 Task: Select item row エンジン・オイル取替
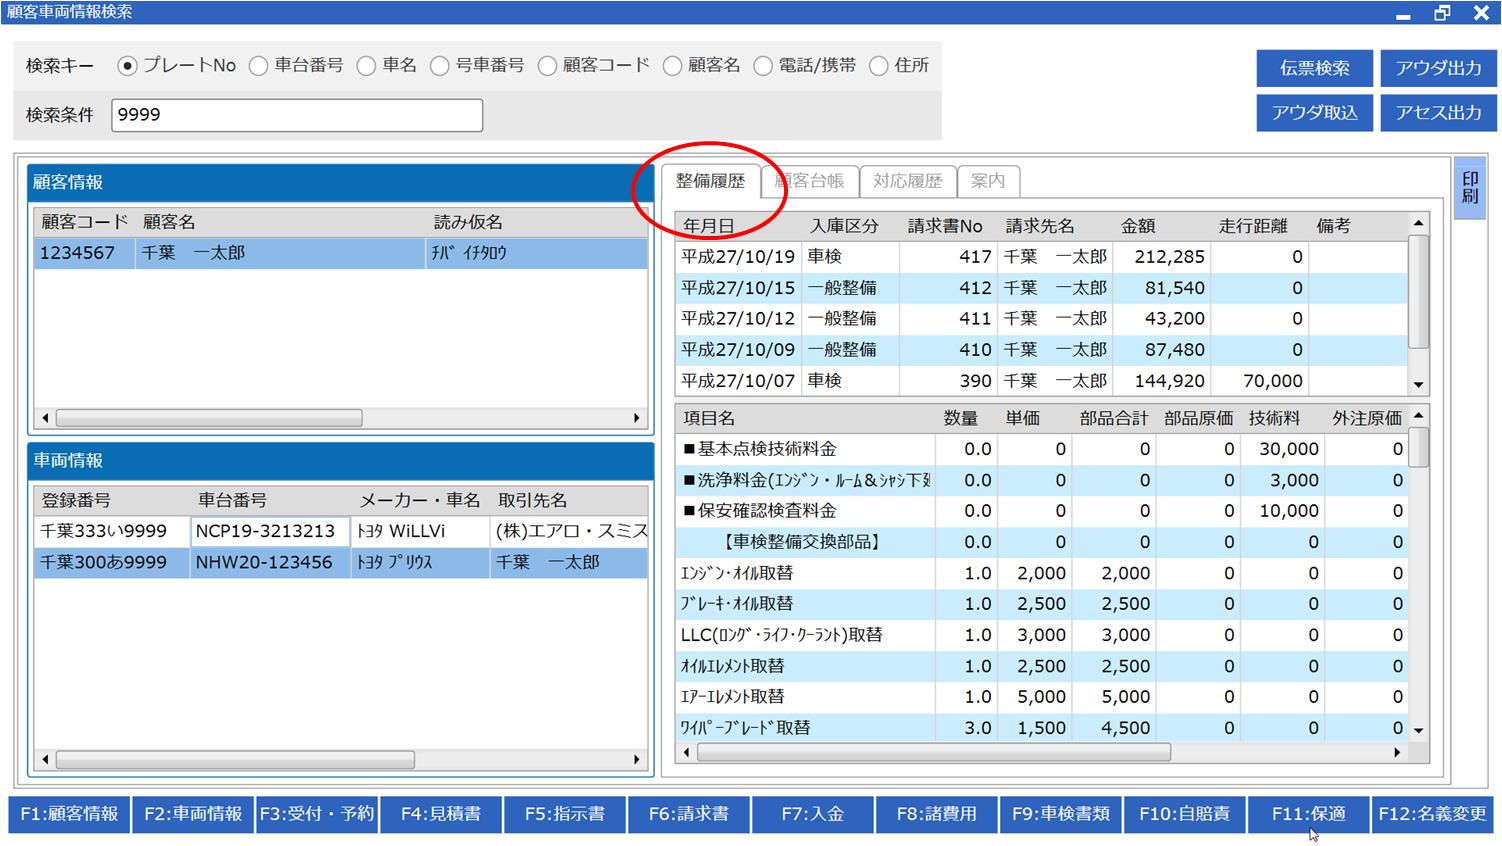click(x=1042, y=573)
